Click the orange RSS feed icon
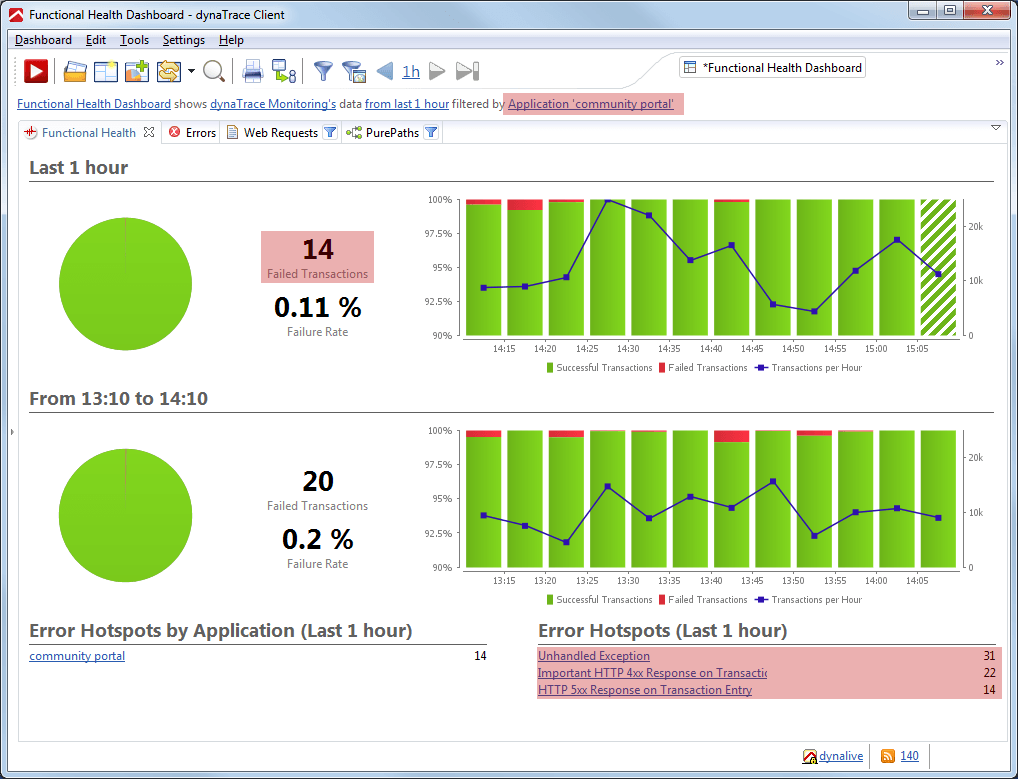Screen dimensions: 1018x779 pos(888,756)
